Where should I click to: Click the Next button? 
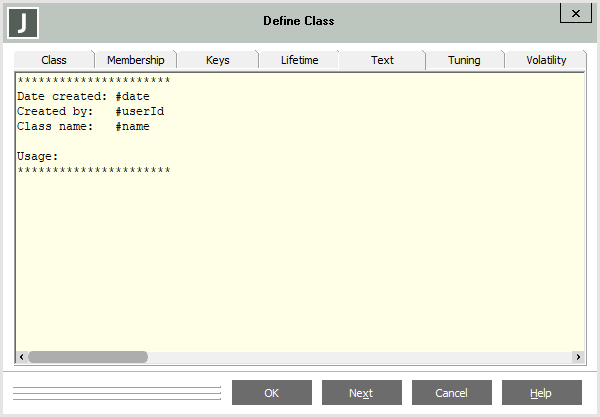[x=361, y=393]
